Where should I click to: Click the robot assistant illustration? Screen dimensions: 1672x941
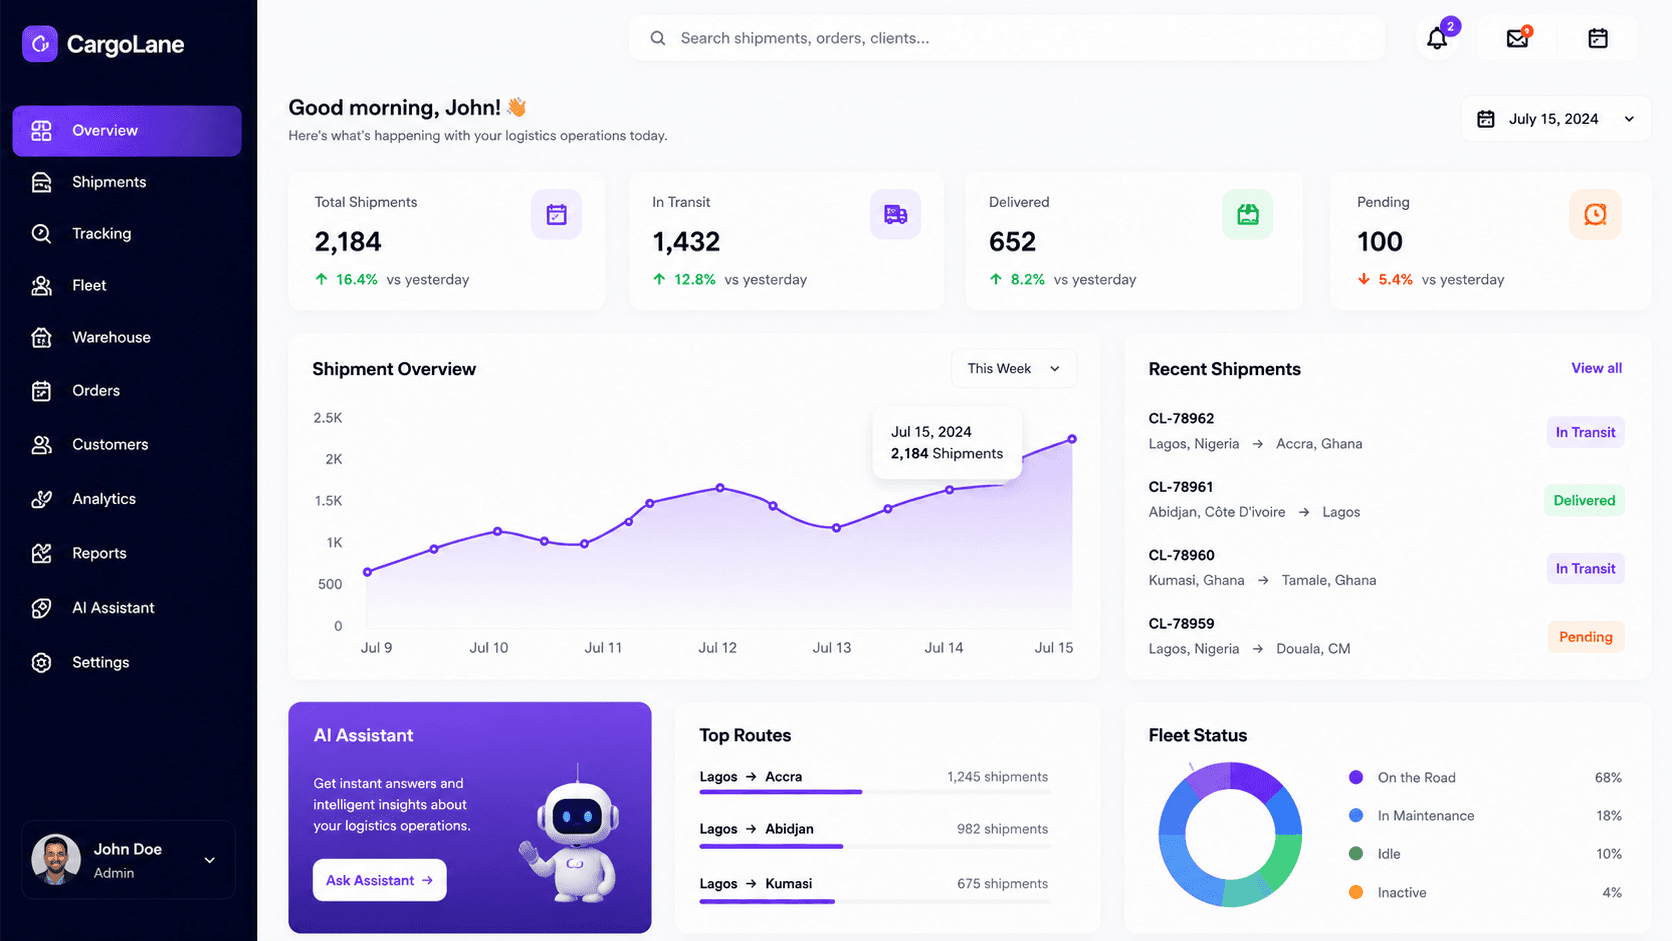pyautogui.click(x=571, y=834)
